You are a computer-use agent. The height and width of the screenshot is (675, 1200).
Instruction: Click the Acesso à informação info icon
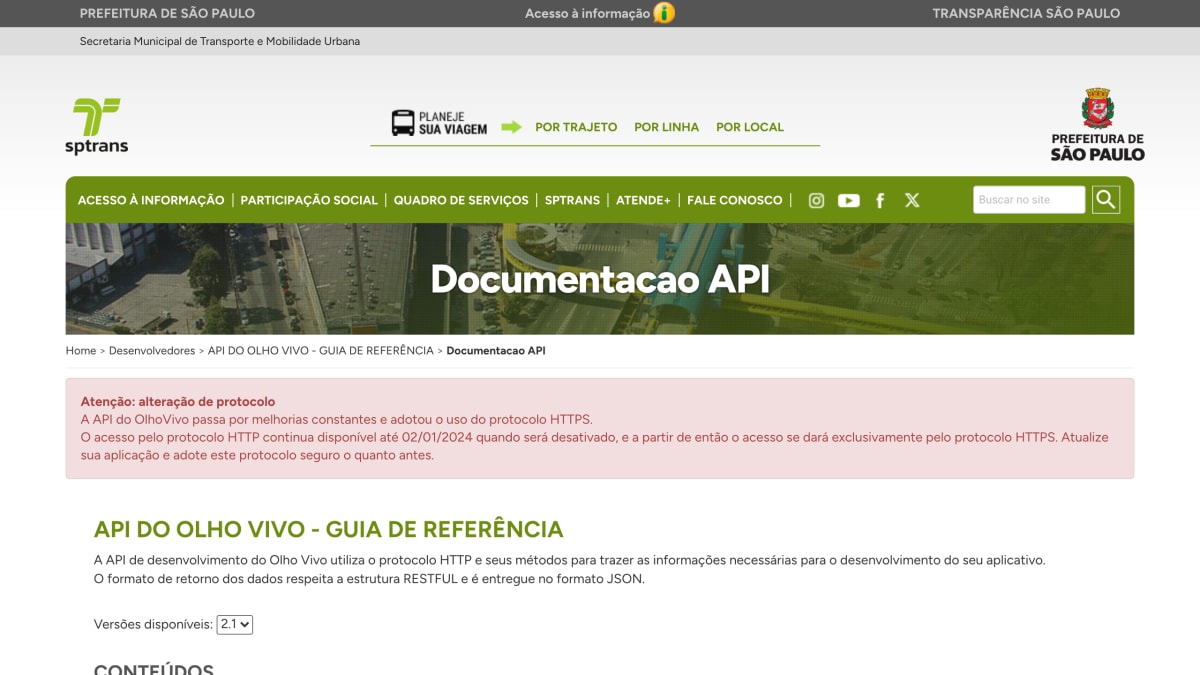[664, 13]
